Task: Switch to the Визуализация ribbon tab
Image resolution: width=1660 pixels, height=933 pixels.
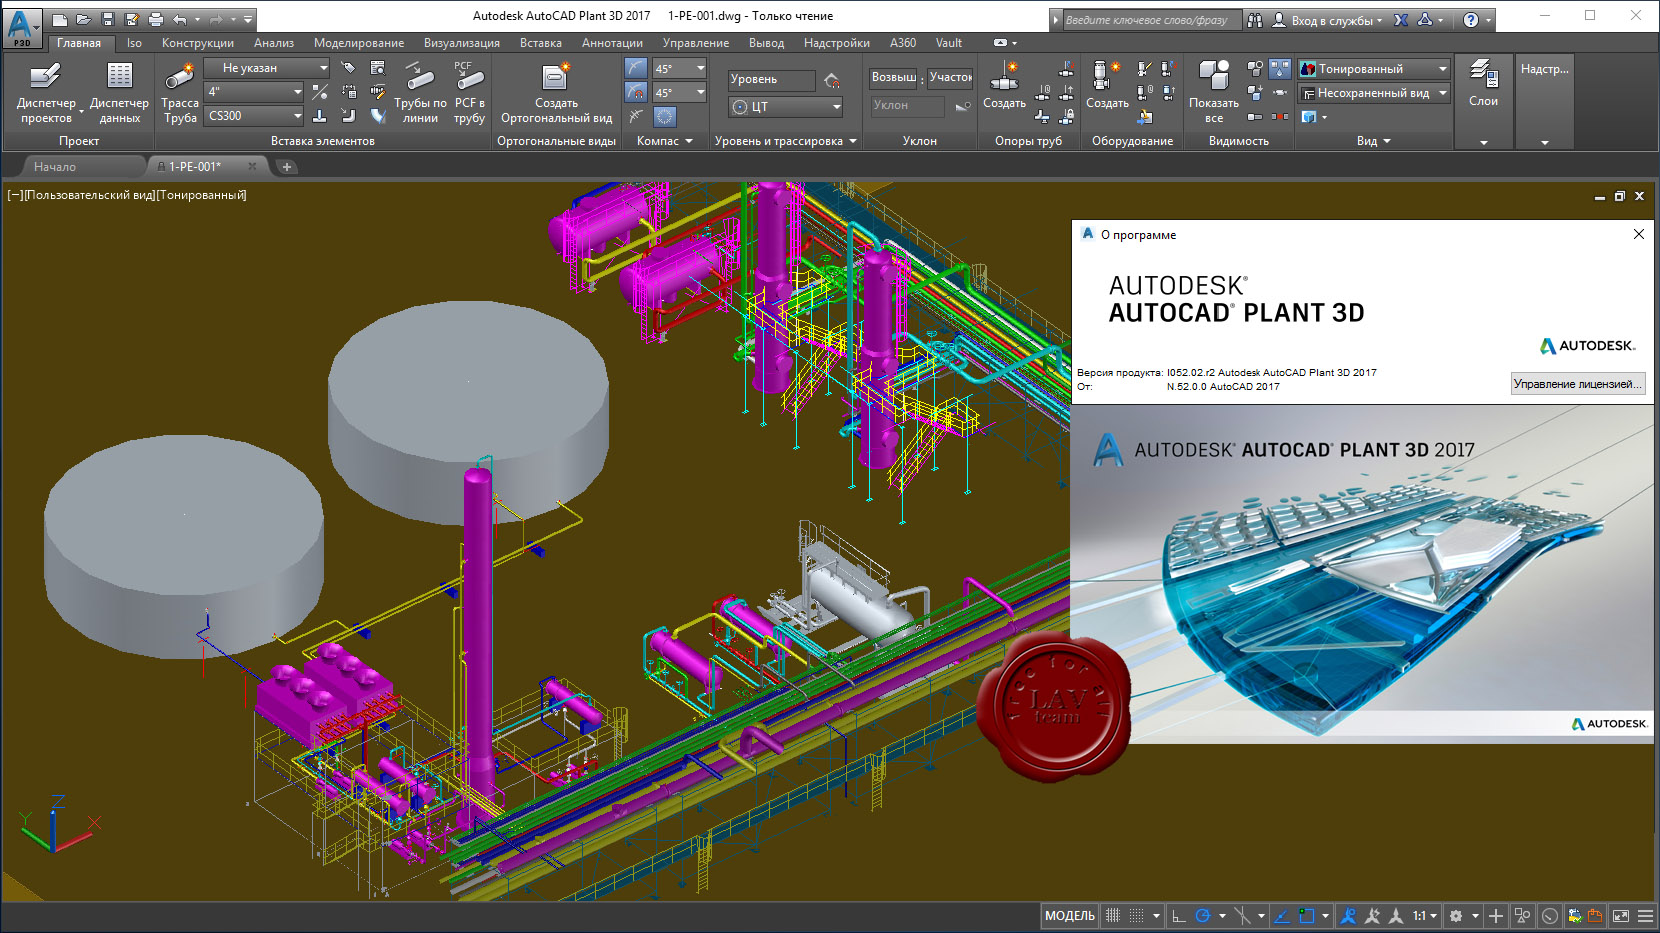Action: click(x=462, y=43)
